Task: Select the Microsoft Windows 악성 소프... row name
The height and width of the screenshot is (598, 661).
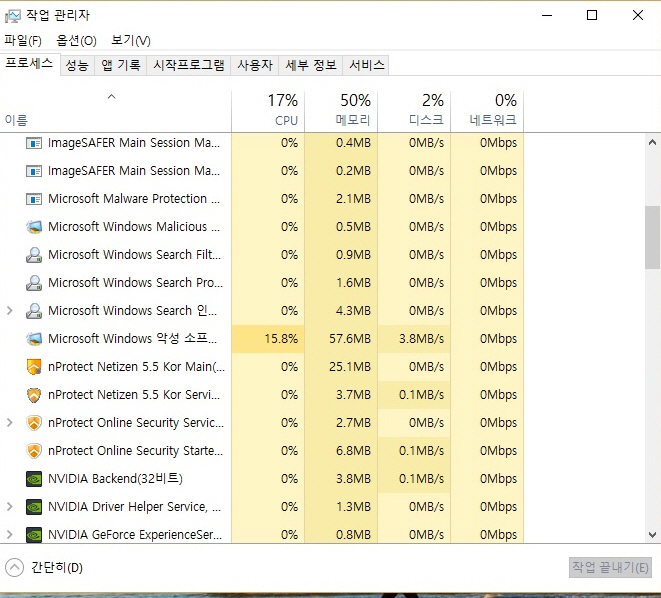Action: (132, 339)
